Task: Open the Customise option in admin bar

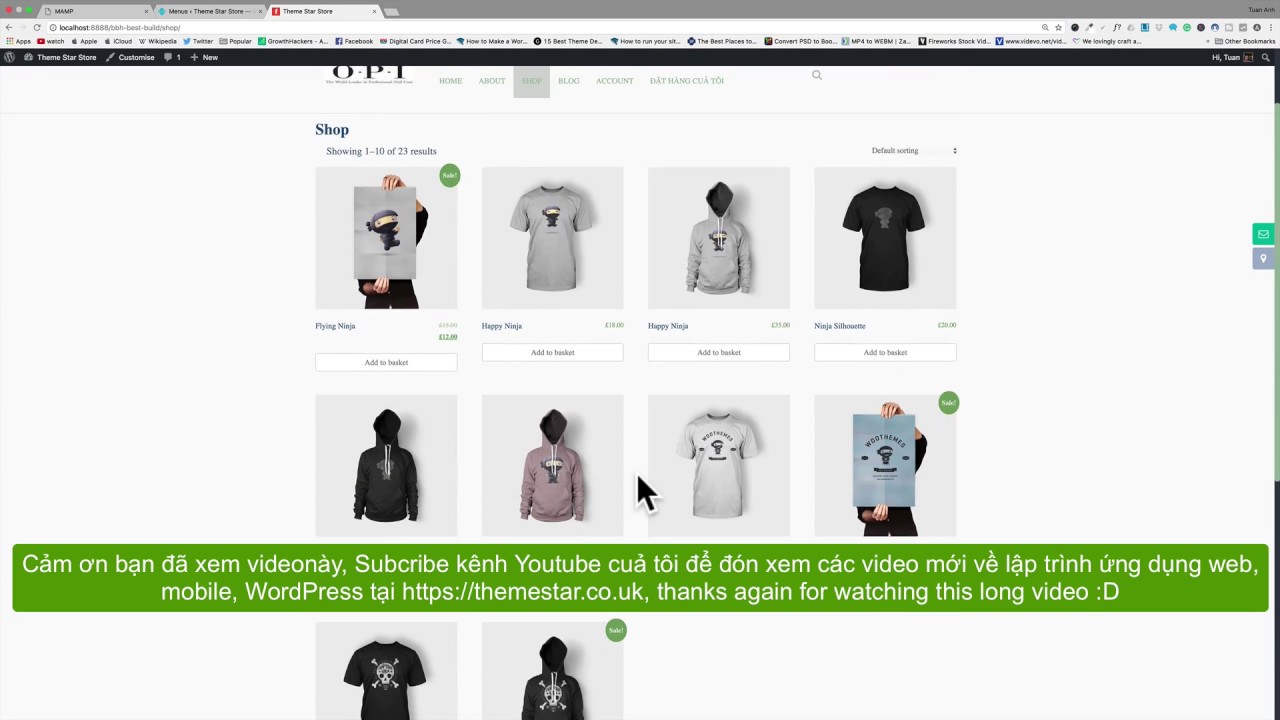Action: [130, 57]
